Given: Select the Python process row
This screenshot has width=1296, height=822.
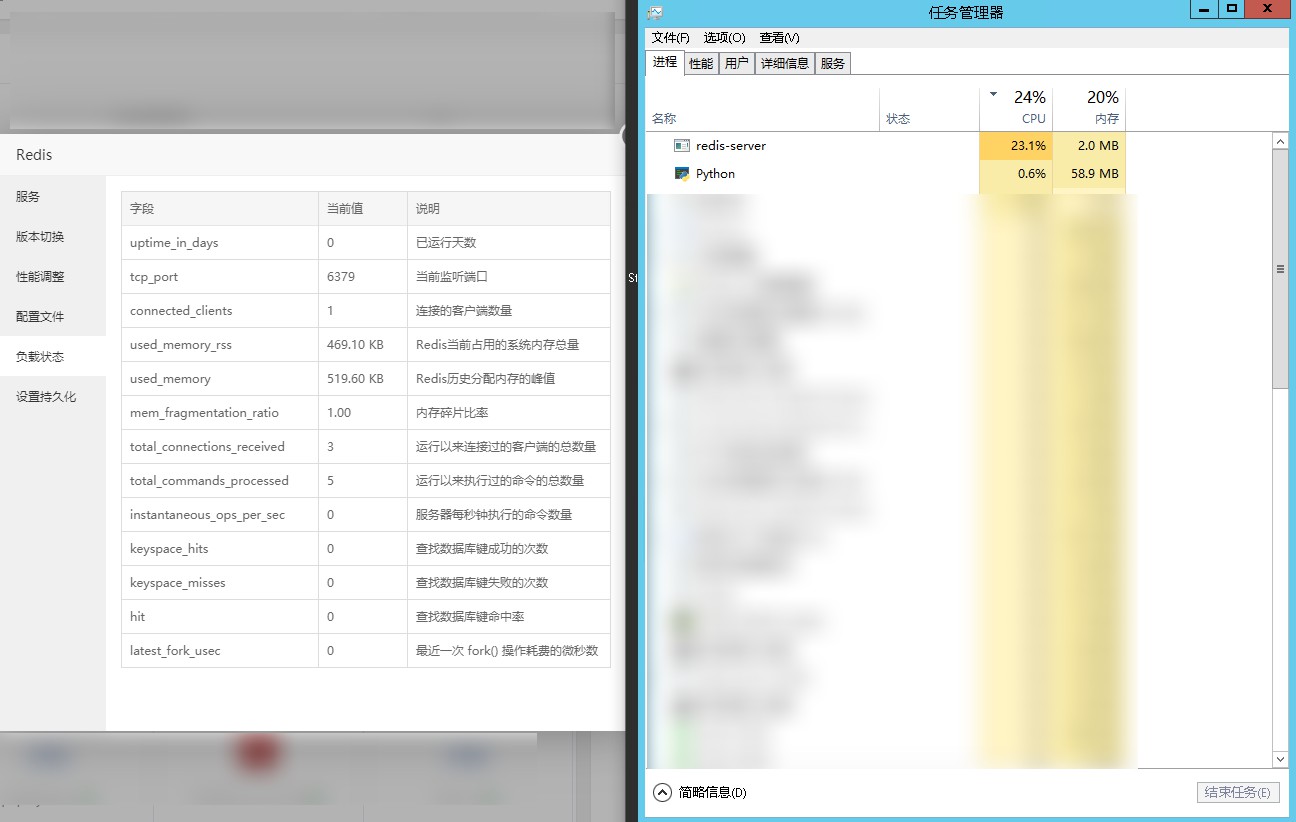Looking at the screenshot, I should [886, 174].
